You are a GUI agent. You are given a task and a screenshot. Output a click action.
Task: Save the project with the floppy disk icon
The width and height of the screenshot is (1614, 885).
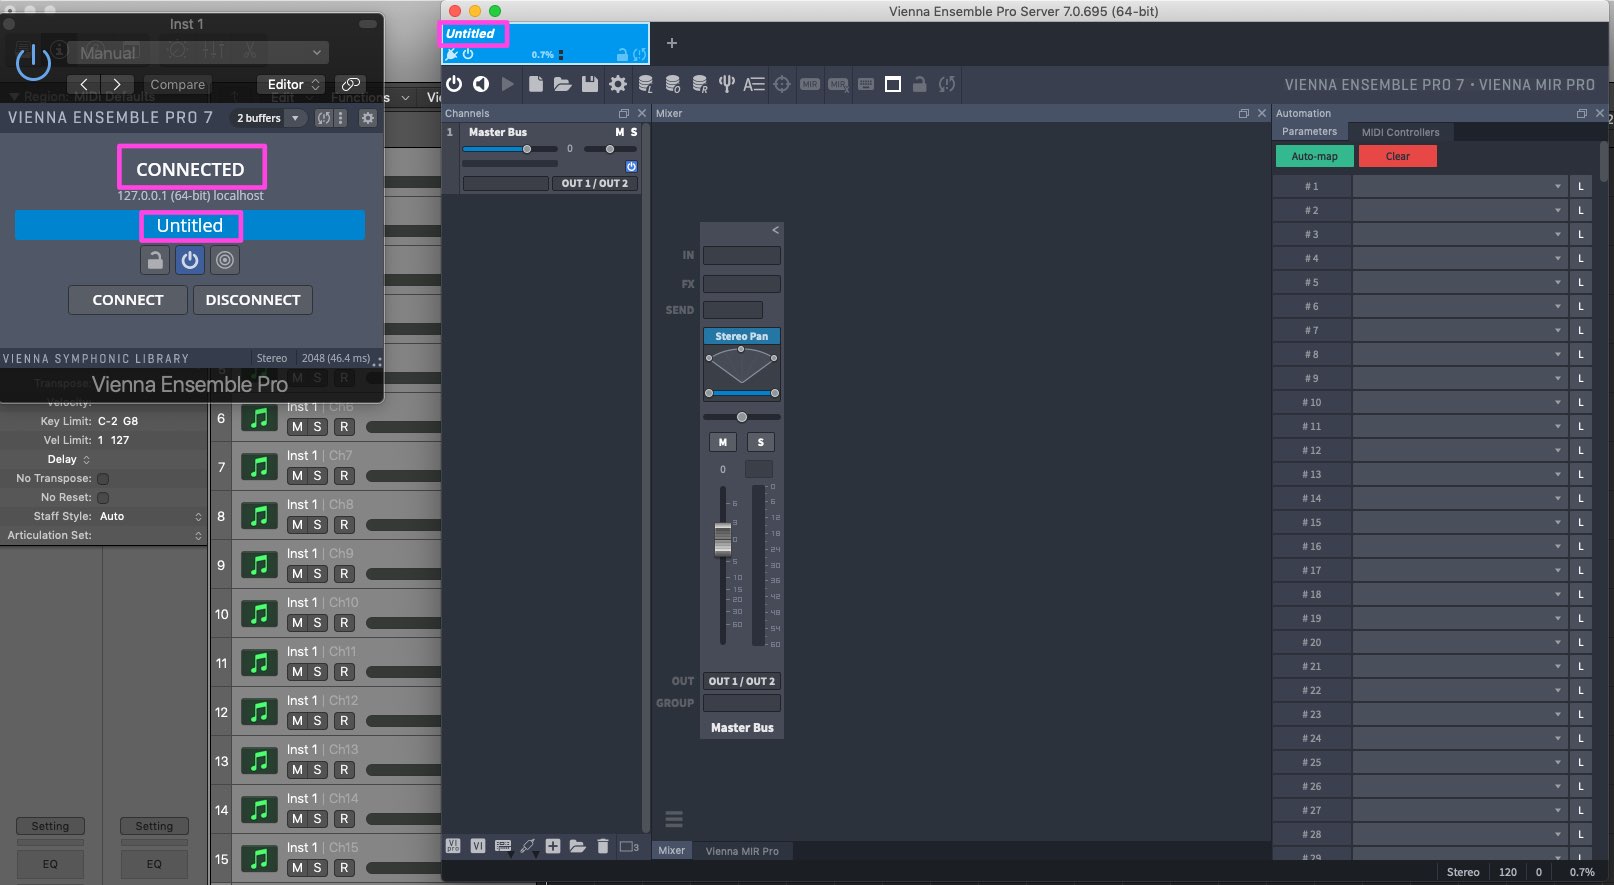tap(590, 84)
